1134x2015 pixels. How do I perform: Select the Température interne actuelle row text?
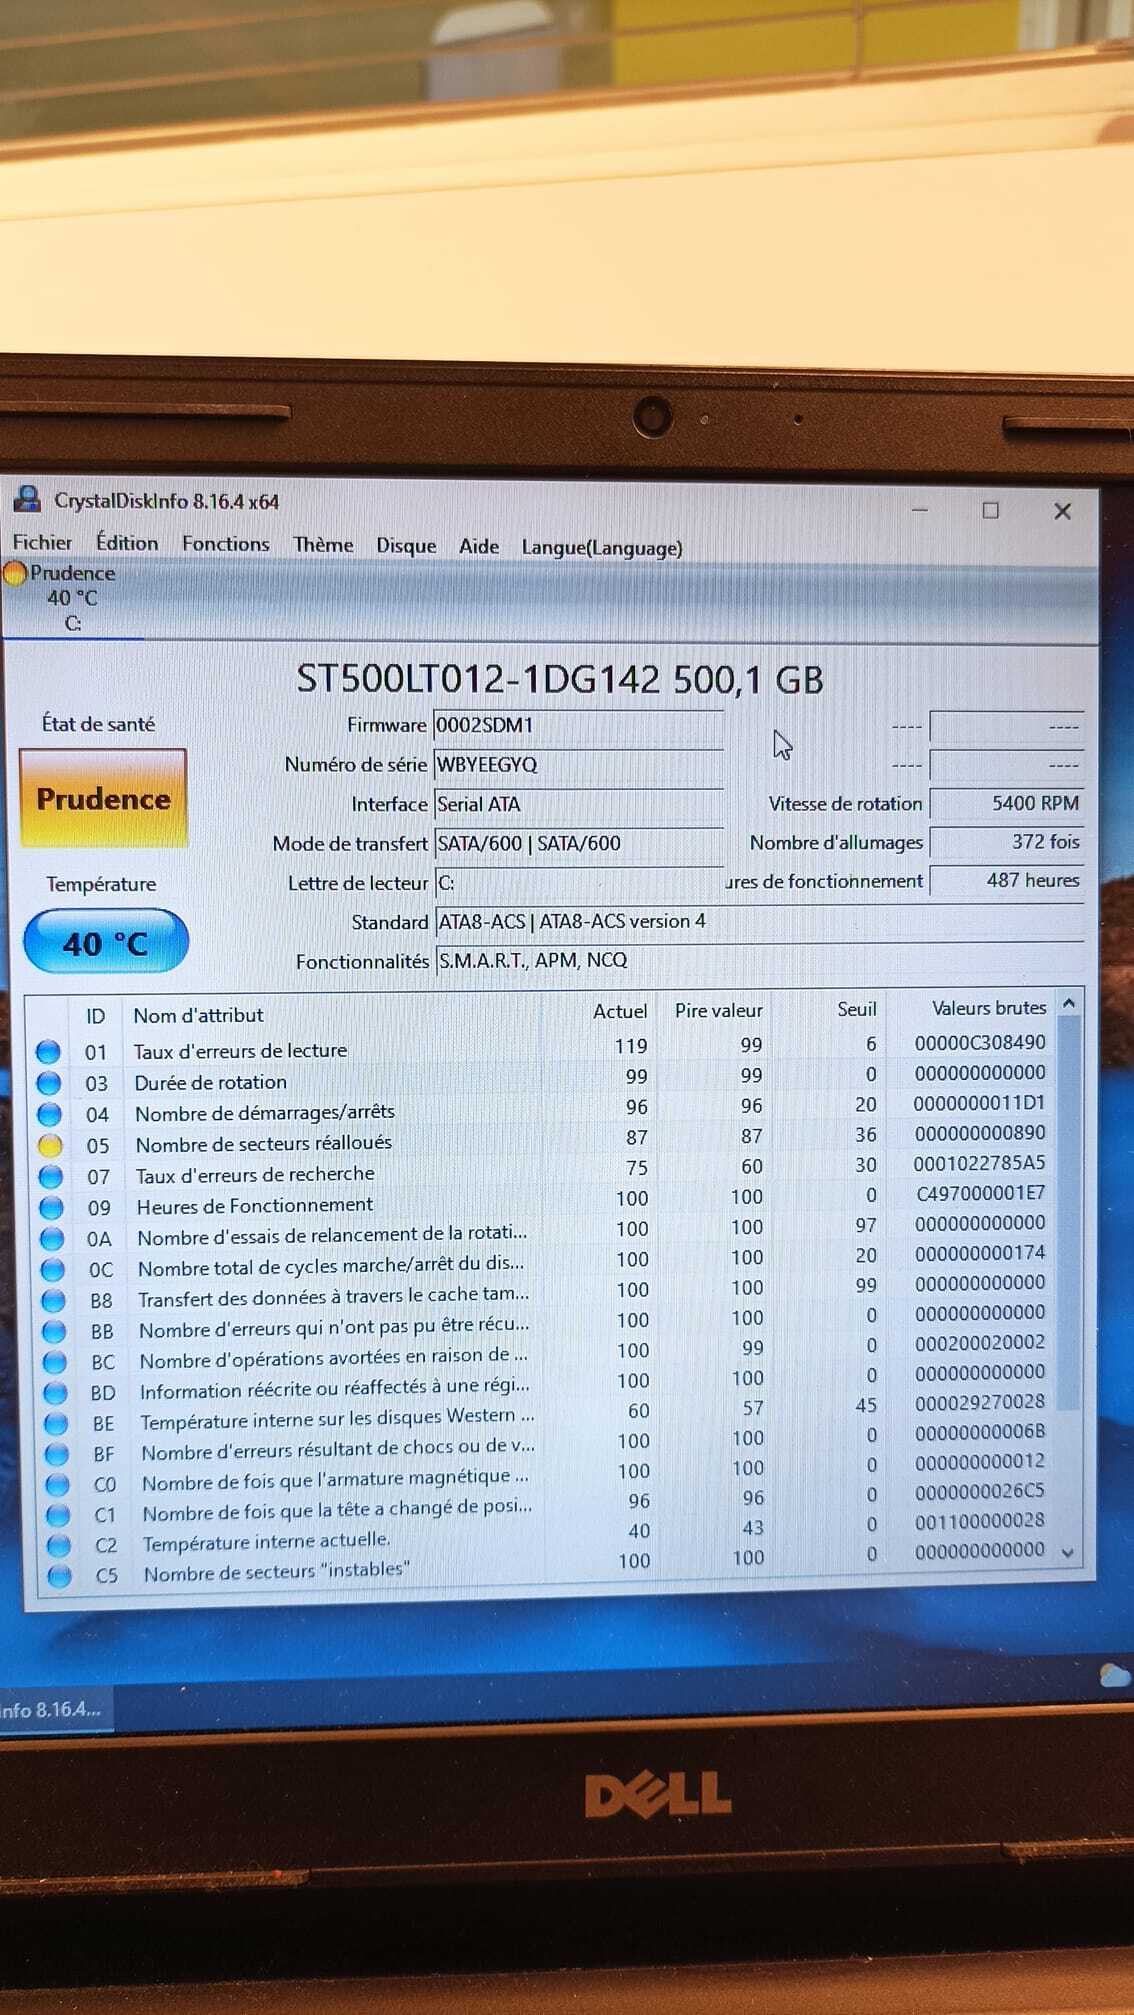click(266, 1542)
